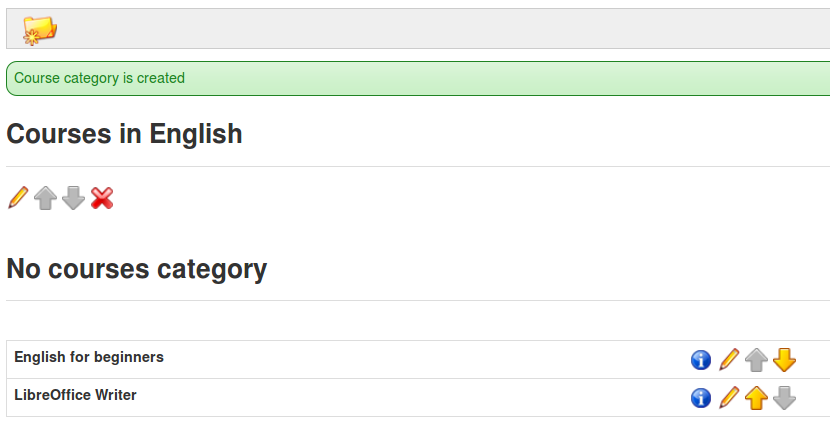Viewport: 830px width, 429px height.
Task: Move English for beginners down with yellow arrow
Action: click(x=784, y=360)
